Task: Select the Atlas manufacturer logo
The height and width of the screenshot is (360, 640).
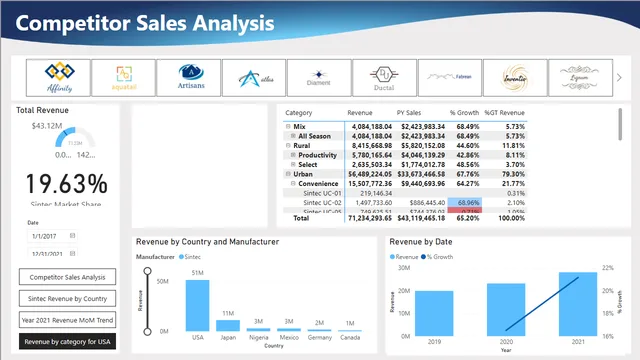Action: pos(254,78)
